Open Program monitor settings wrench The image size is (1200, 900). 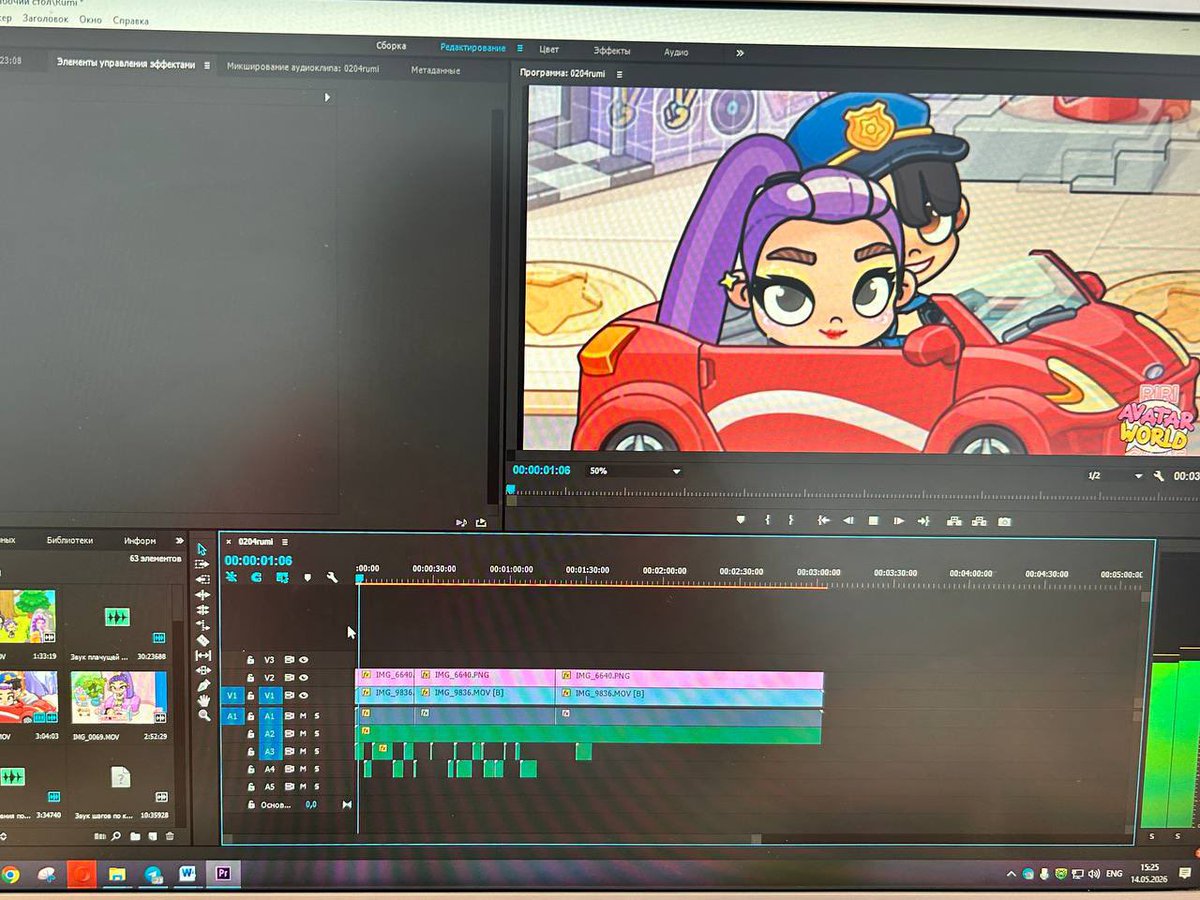1159,476
